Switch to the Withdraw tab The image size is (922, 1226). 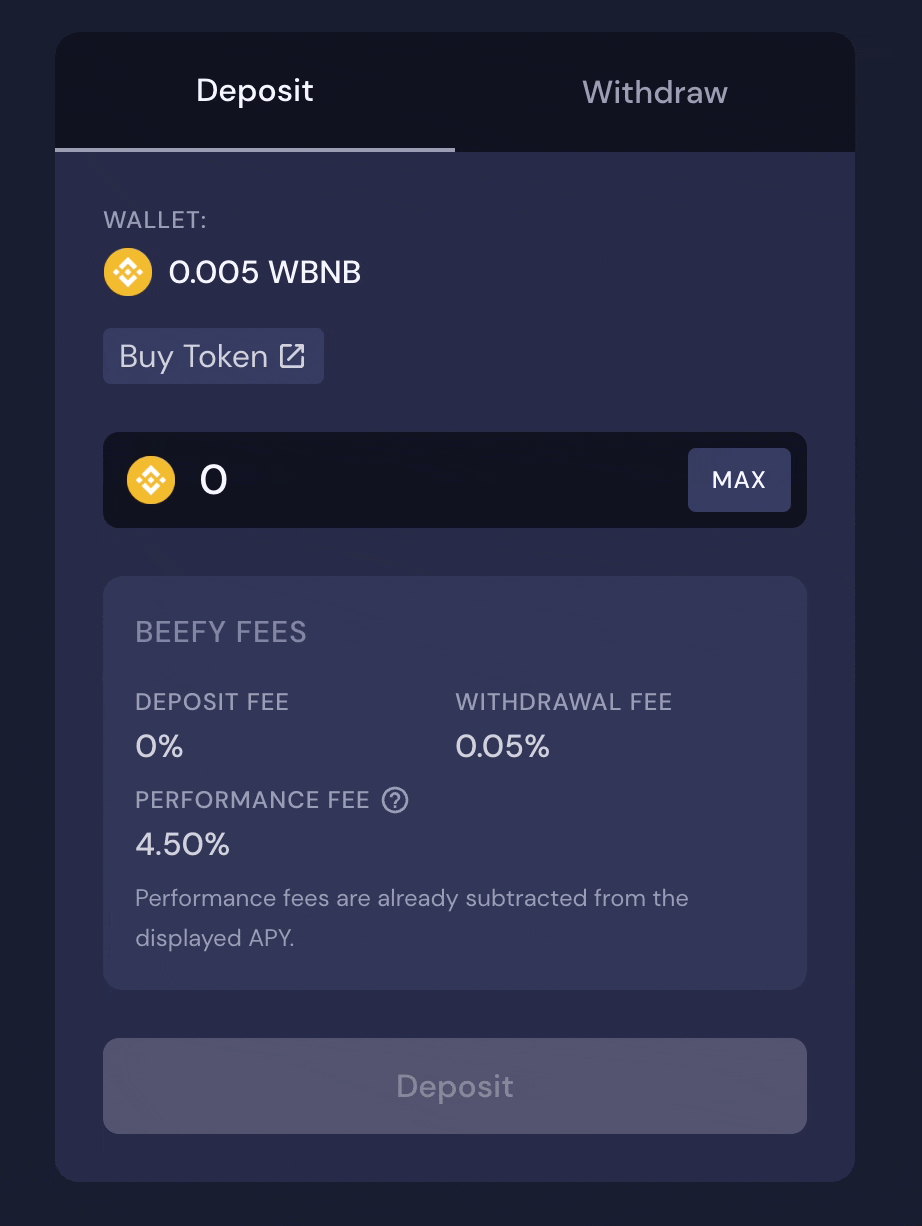[654, 92]
